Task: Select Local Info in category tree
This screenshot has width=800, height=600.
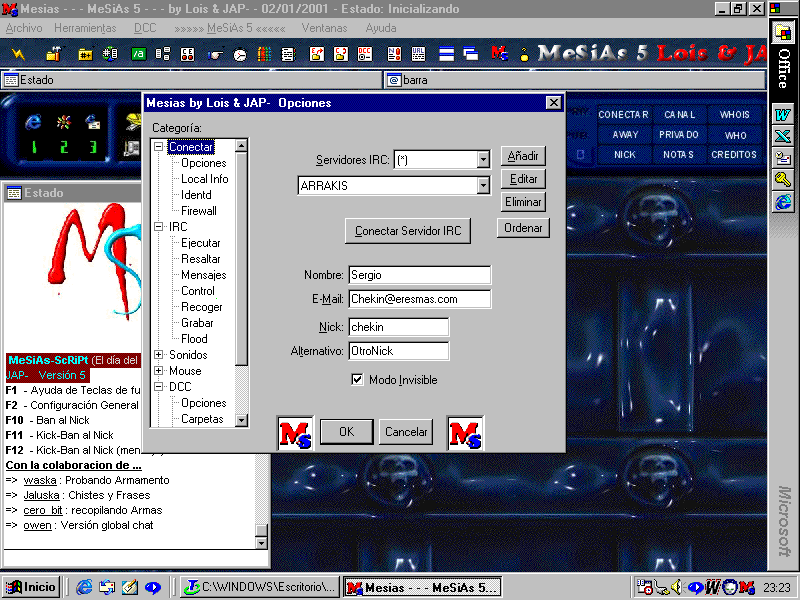Action: [205, 179]
